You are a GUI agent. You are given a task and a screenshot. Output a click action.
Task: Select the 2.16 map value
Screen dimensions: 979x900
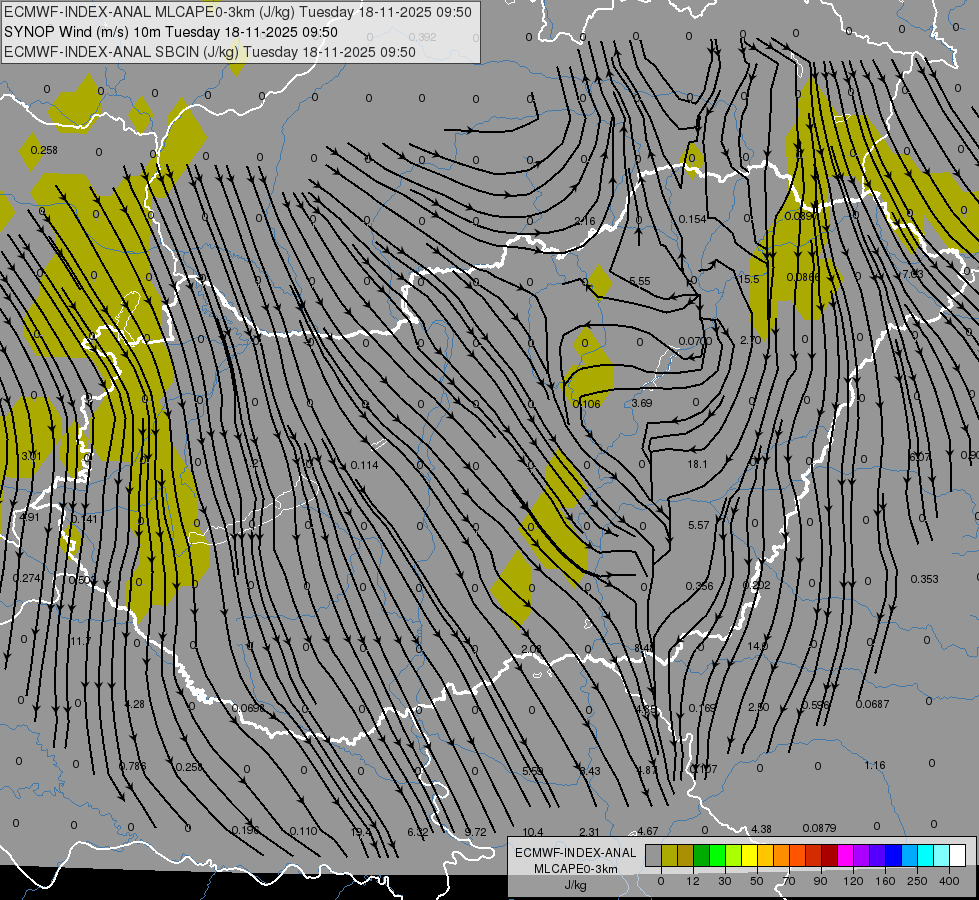(x=585, y=221)
